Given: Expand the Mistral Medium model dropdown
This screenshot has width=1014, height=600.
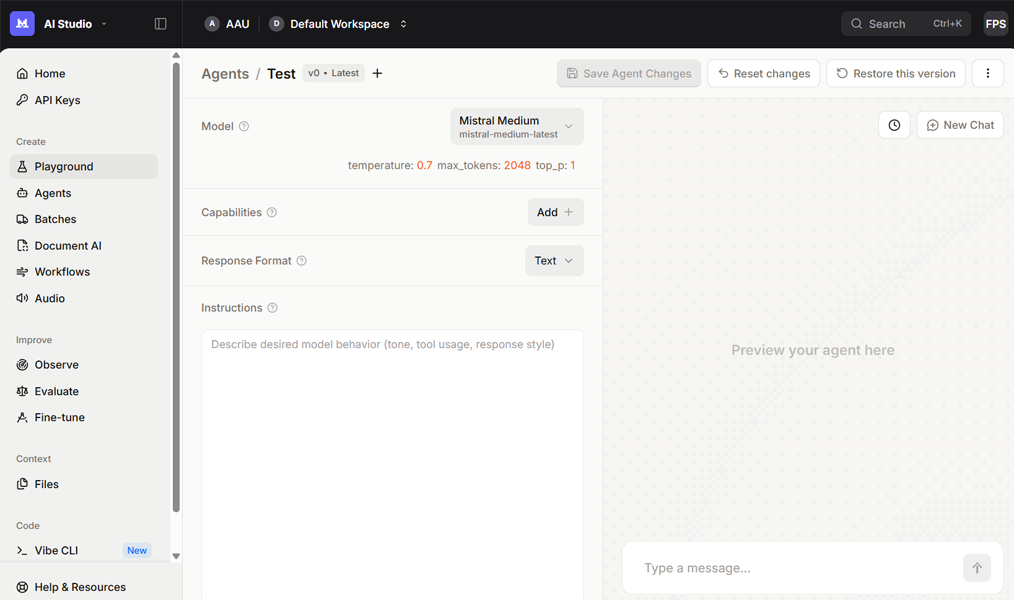Looking at the screenshot, I should [x=516, y=127].
